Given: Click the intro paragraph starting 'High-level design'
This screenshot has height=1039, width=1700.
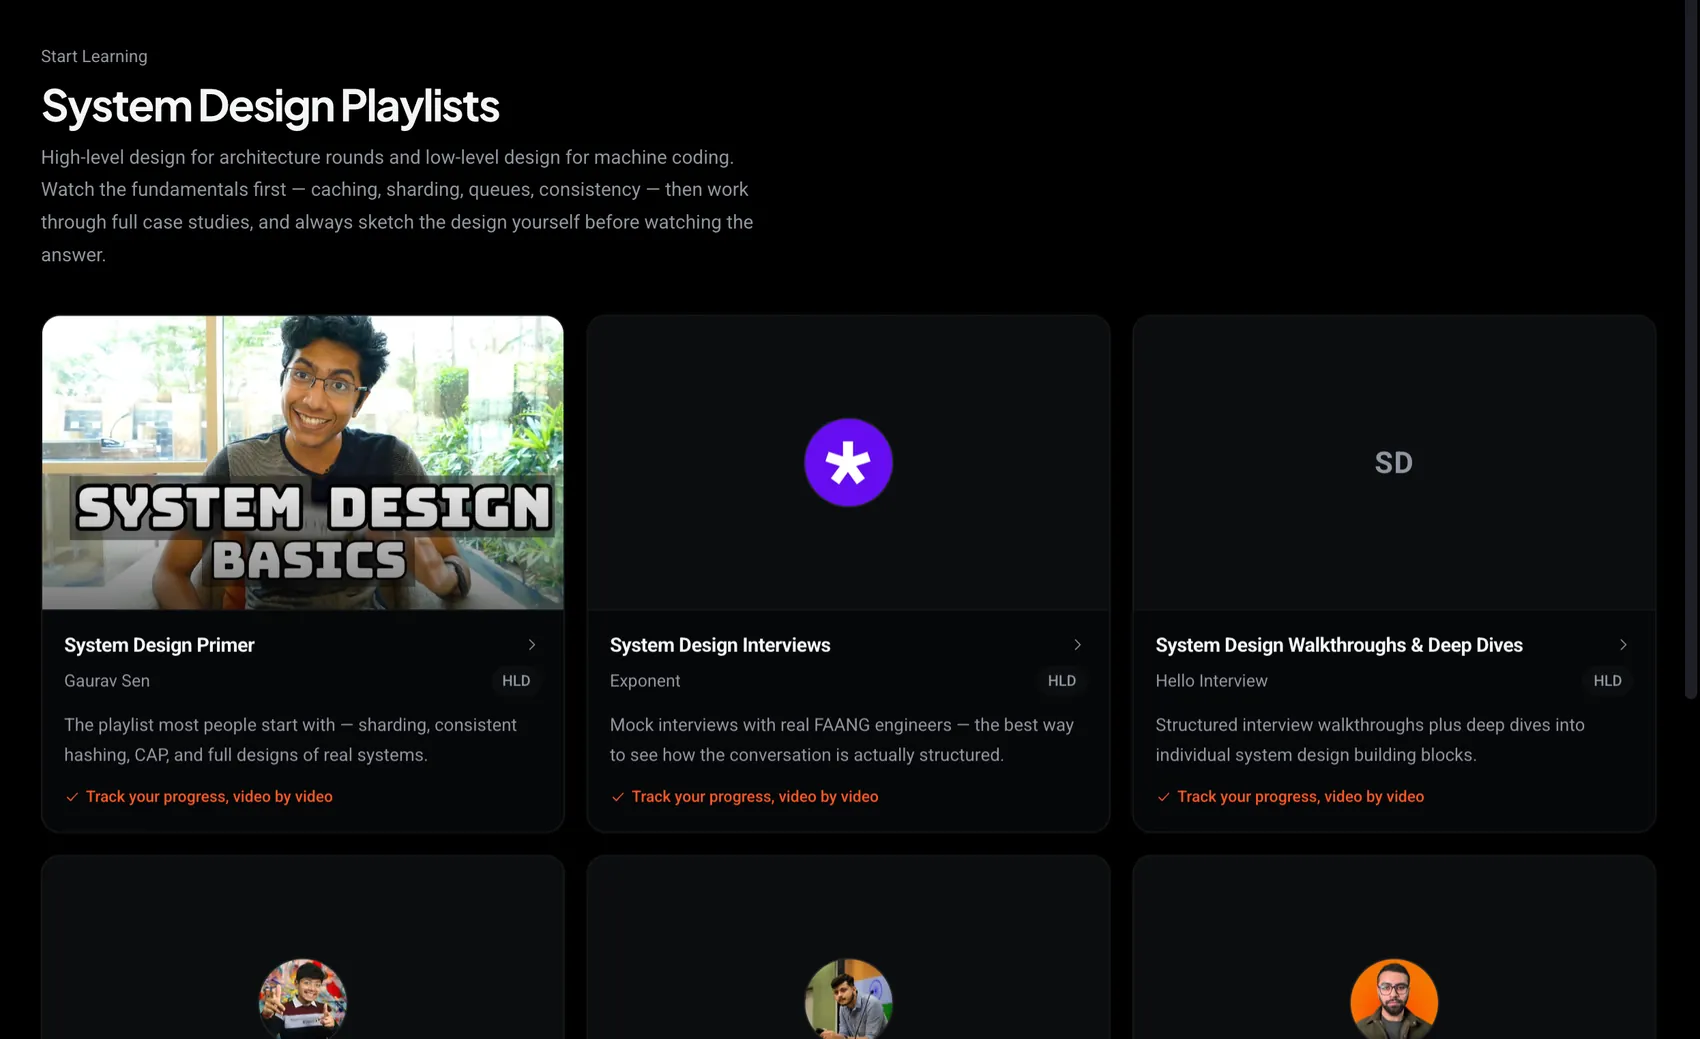Looking at the screenshot, I should click(397, 206).
